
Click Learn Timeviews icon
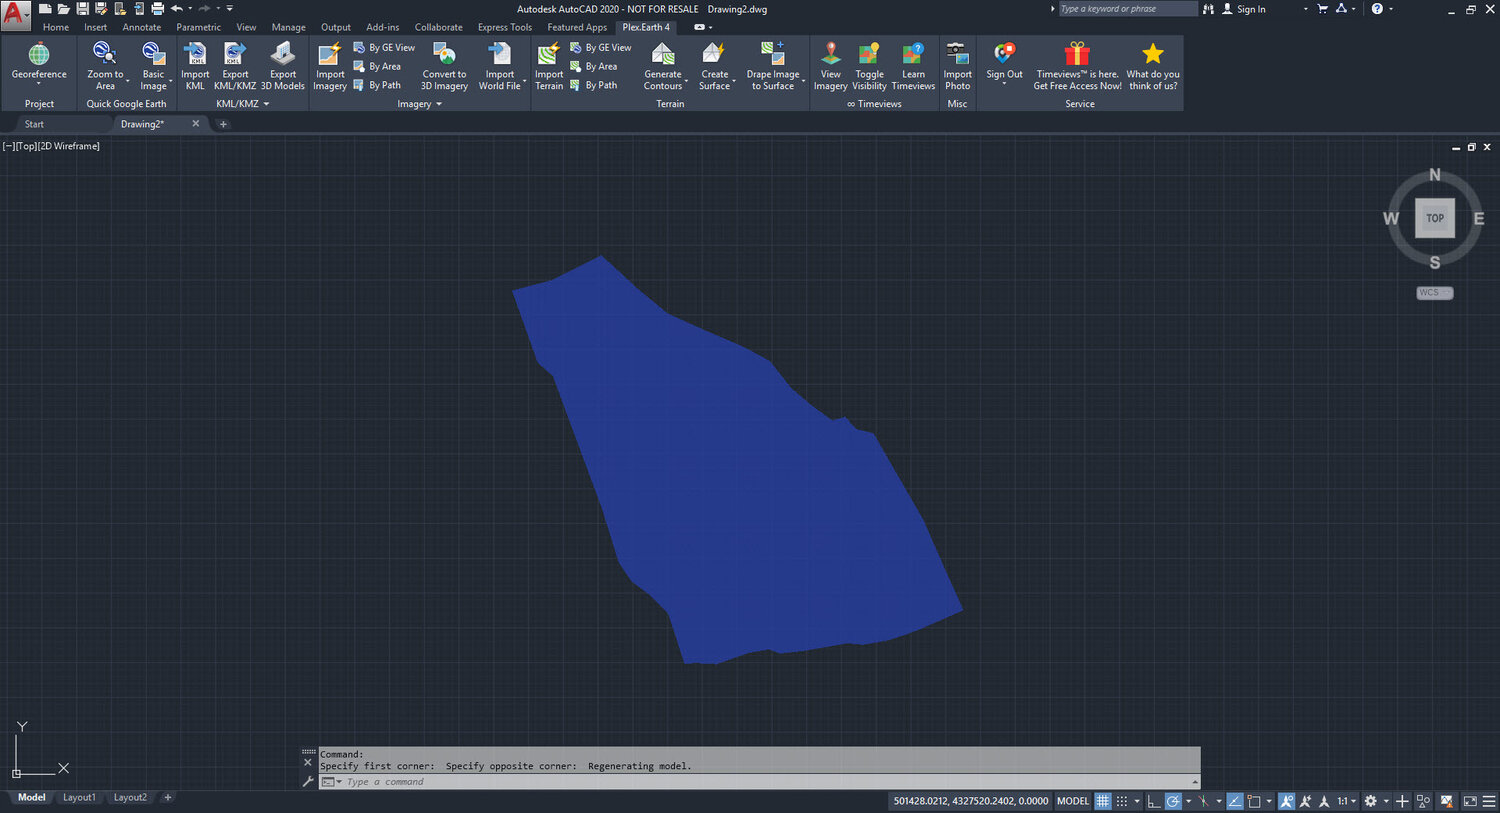(913, 54)
